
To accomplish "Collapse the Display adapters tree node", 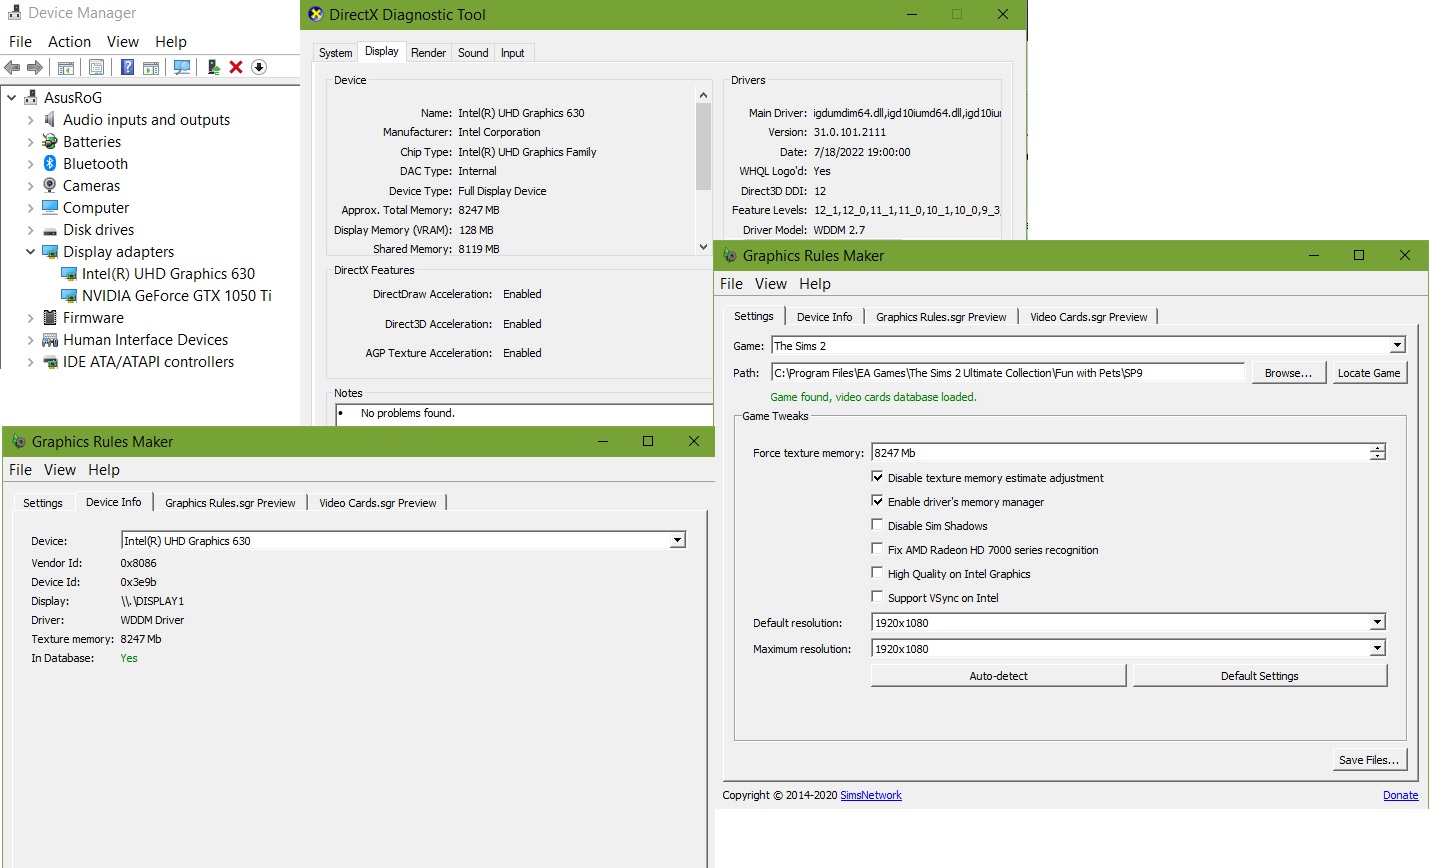I will (30, 252).
